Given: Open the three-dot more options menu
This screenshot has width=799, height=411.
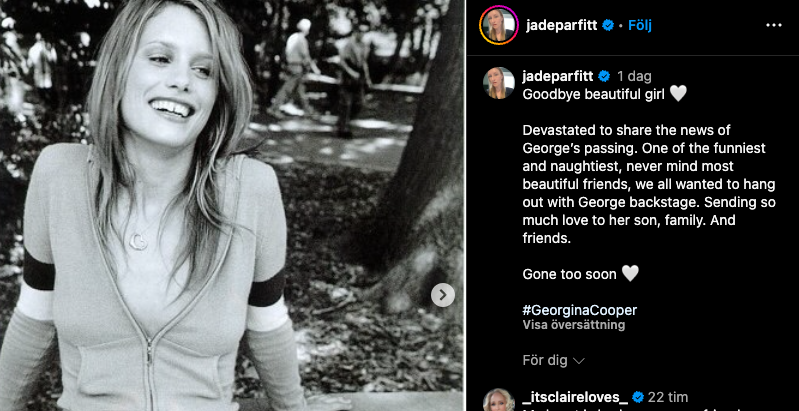Looking at the screenshot, I should [774, 25].
